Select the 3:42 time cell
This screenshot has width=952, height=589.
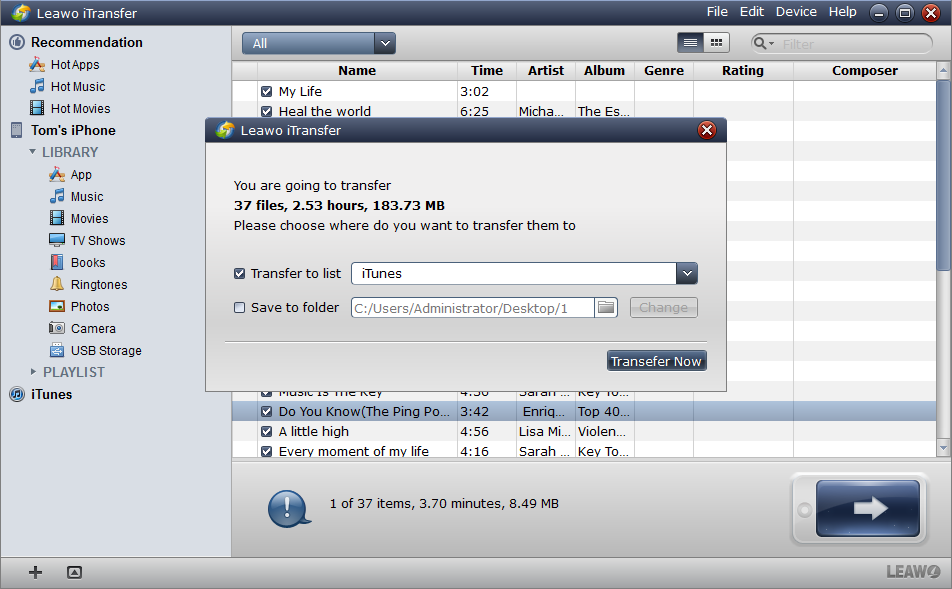487,411
